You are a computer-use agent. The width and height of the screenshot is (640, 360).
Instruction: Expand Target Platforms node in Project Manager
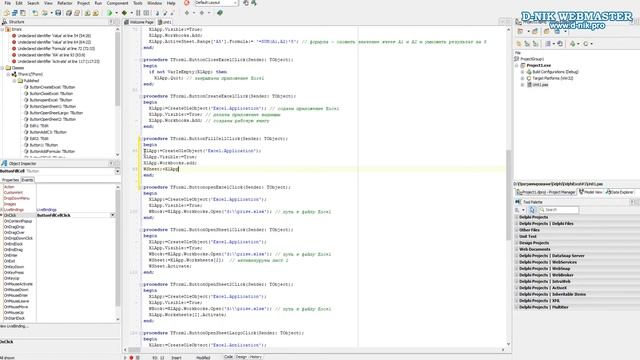(x=522, y=78)
